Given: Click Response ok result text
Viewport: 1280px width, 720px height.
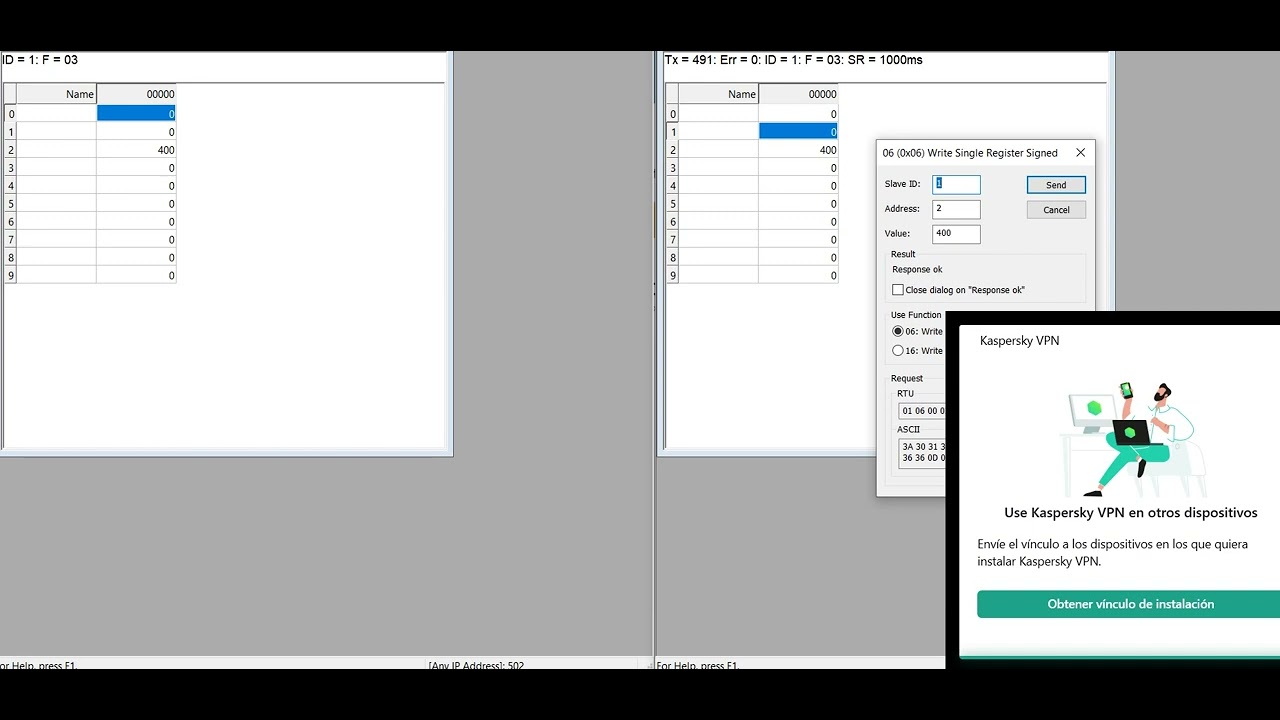Looking at the screenshot, I should click(917, 270).
